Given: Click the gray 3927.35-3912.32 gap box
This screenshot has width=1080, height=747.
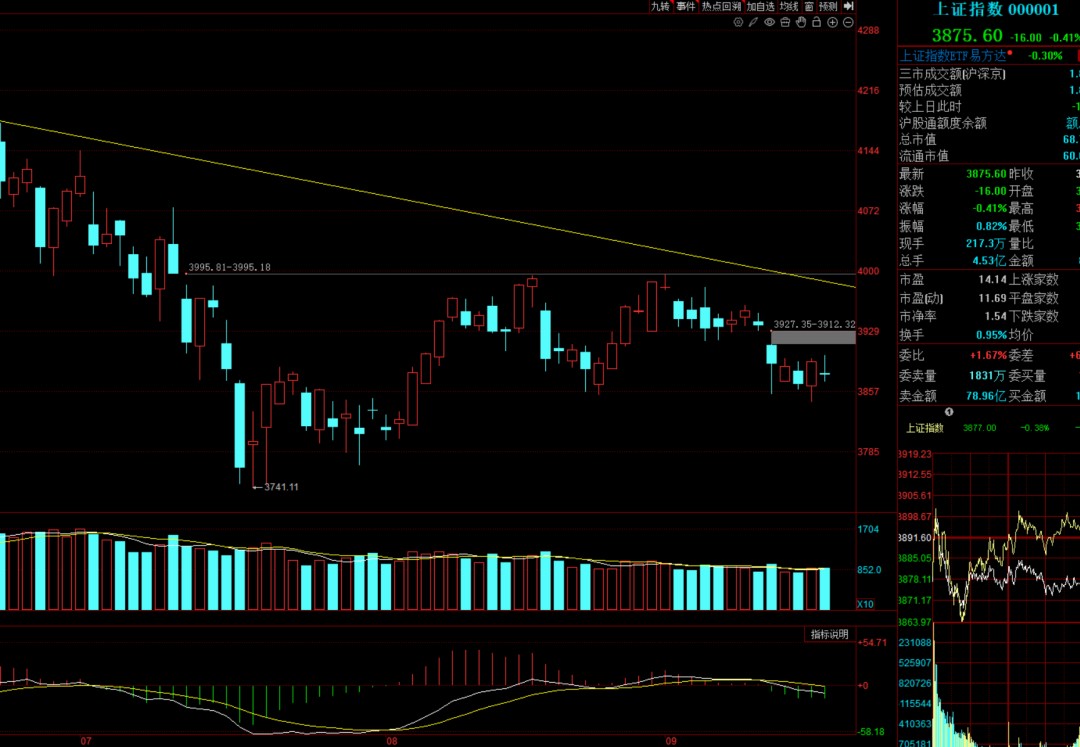Looking at the screenshot, I should (813, 337).
